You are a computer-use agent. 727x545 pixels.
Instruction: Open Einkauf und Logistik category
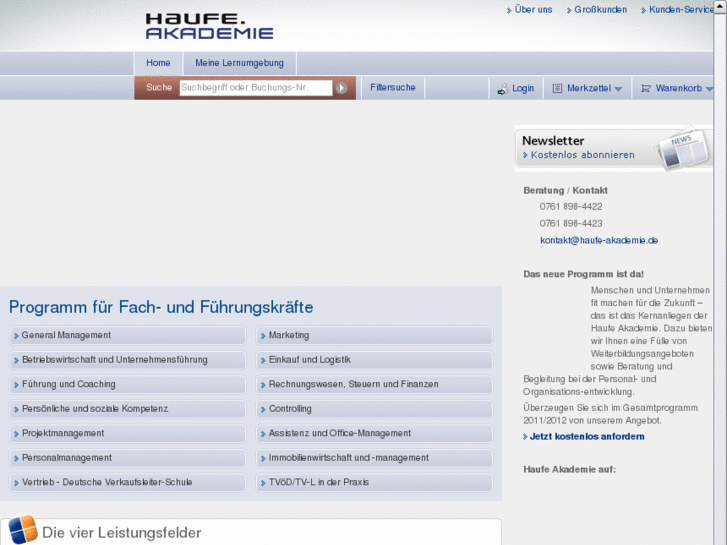point(374,360)
